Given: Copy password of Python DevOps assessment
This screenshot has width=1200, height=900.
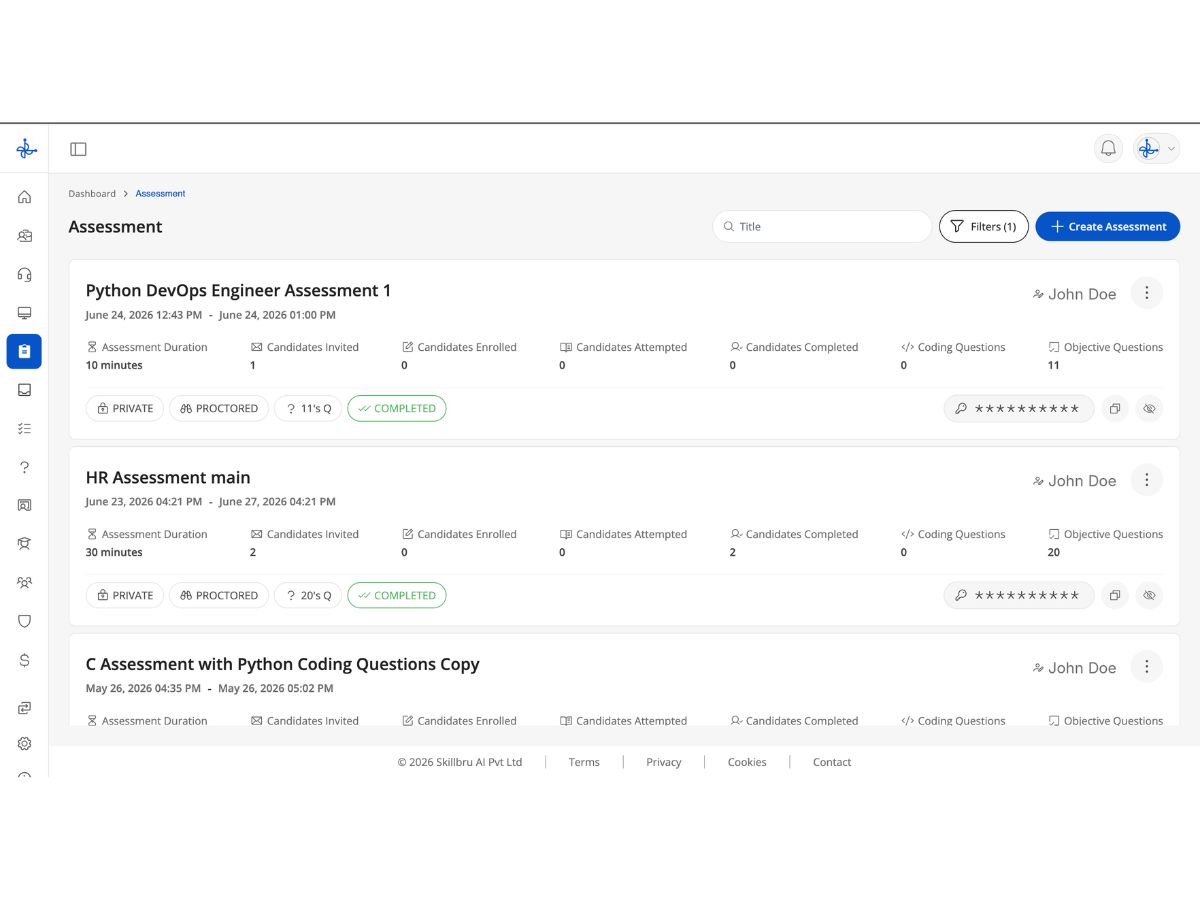Looking at the screenshot, I should [1114, 408].
